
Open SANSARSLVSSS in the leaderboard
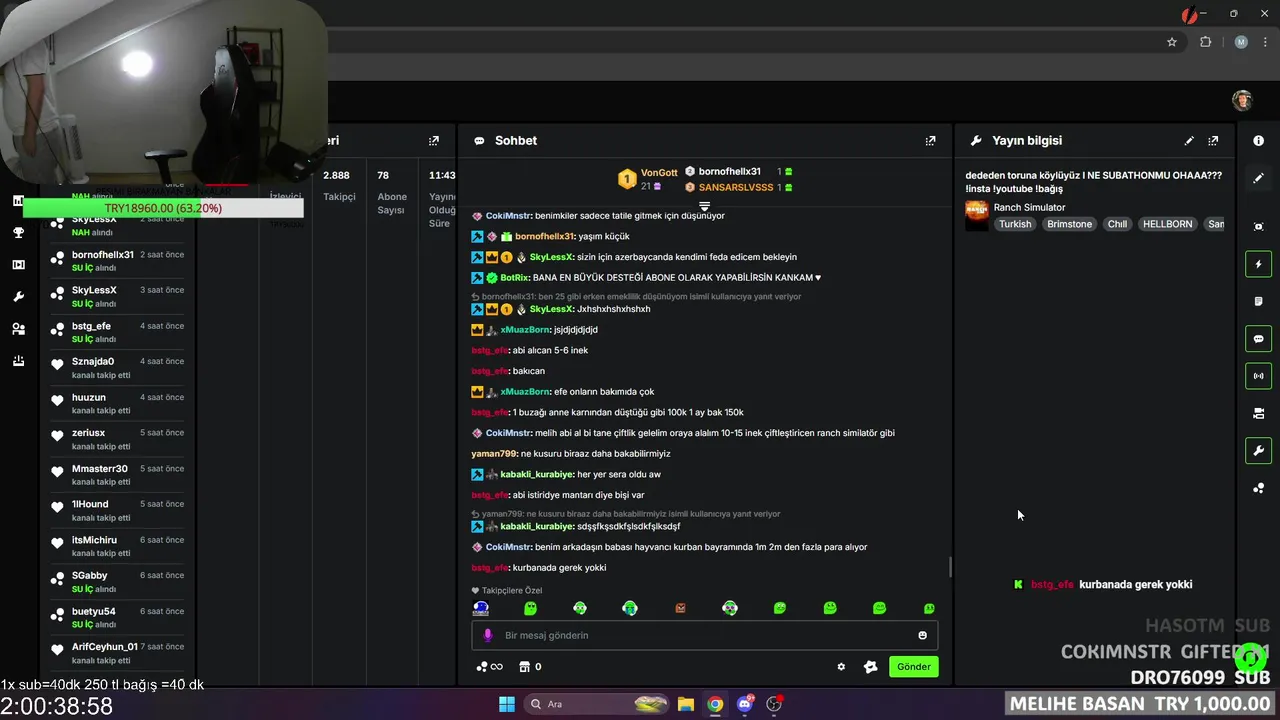736,187
